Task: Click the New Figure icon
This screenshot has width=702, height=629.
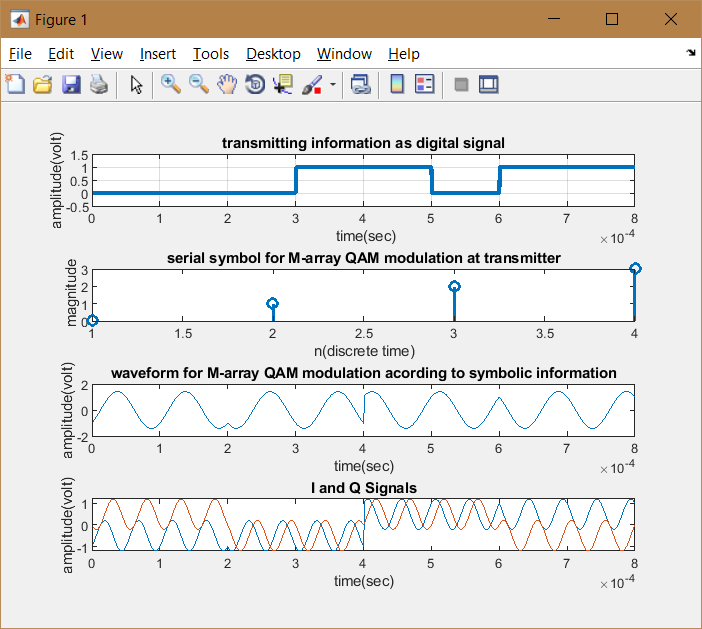Action: click(15, 84)
